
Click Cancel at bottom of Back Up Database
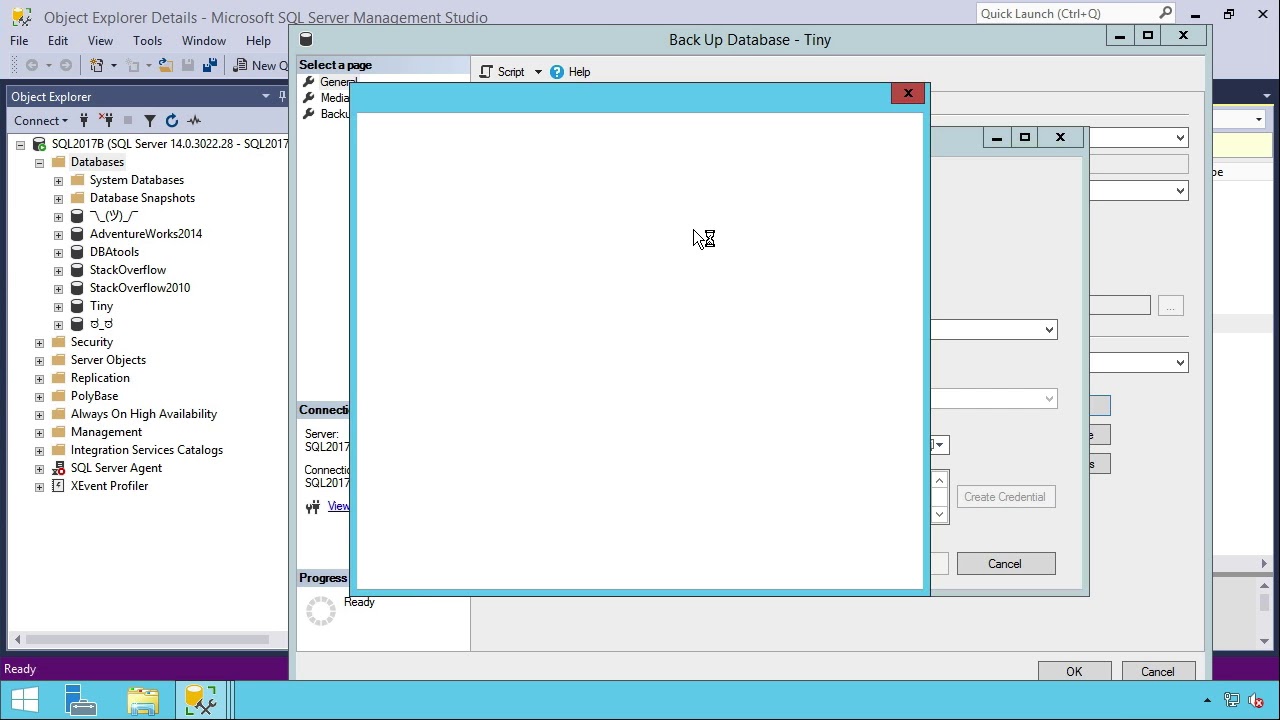(1158, 671)
